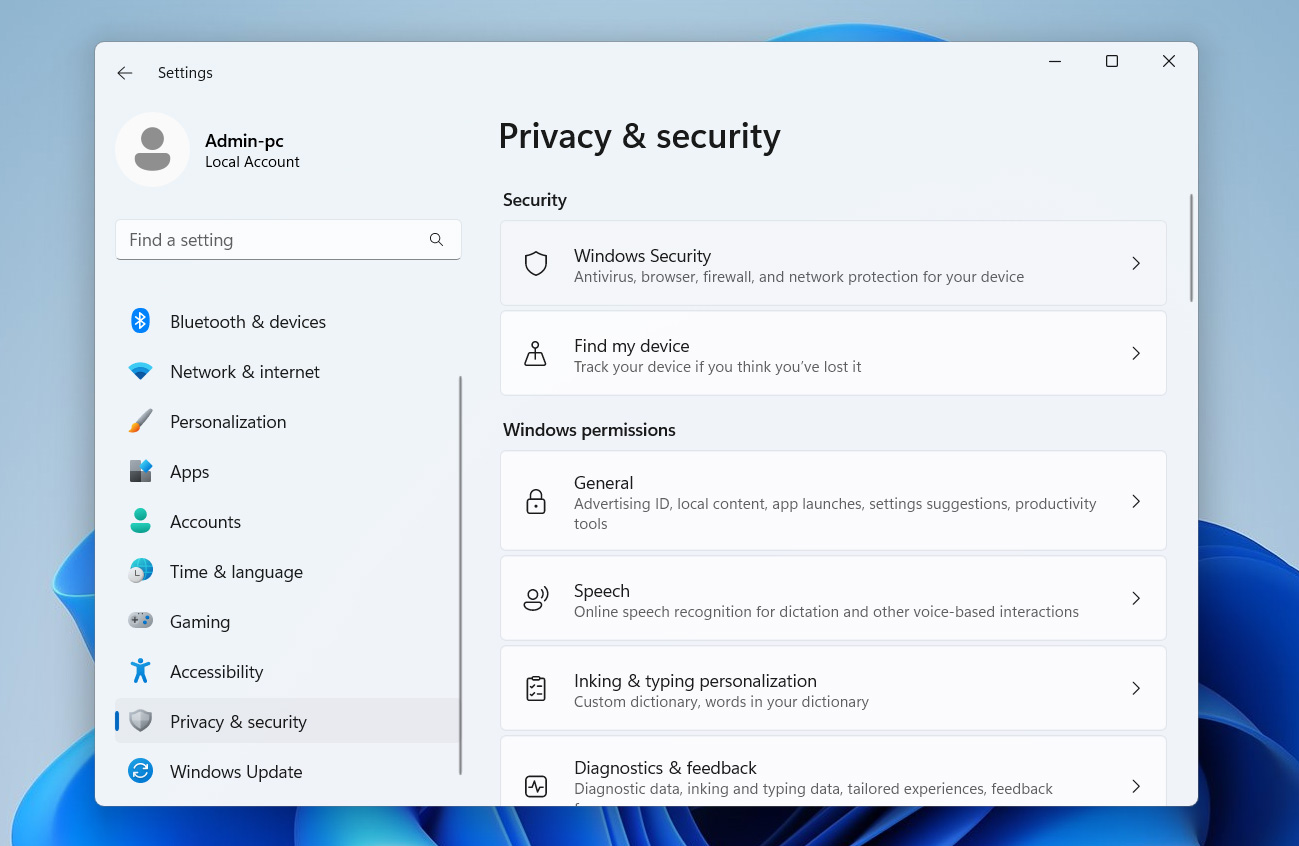This screenshot has width=1299, height=846.
Task: Click the Wi-Fi Network & internet icon
Action: (x=140, y=371)
